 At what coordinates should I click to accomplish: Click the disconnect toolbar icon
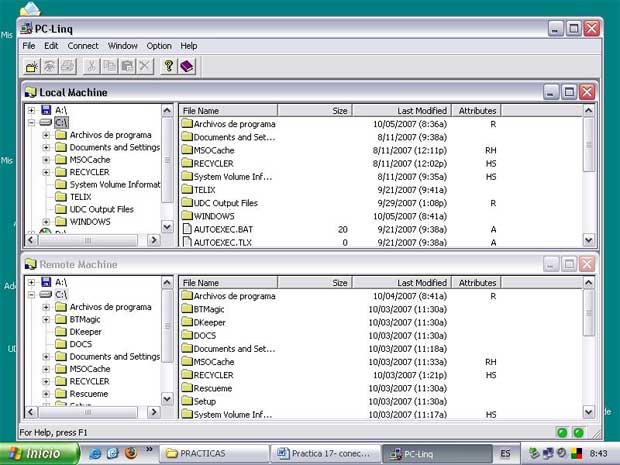pyautogui.click(x=50, y=66)
